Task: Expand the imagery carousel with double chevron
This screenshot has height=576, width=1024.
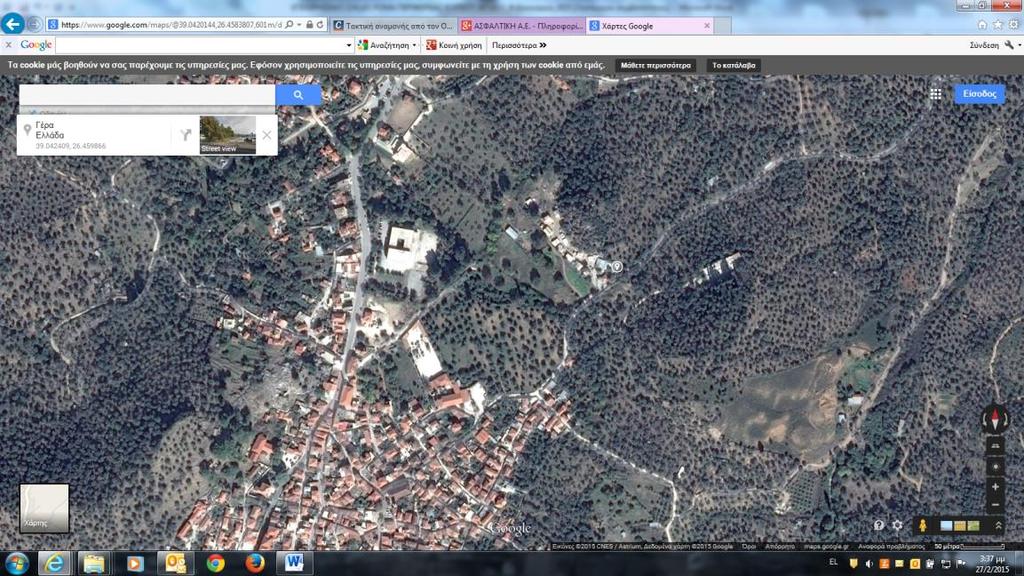Action: click(x=999, y=525)
